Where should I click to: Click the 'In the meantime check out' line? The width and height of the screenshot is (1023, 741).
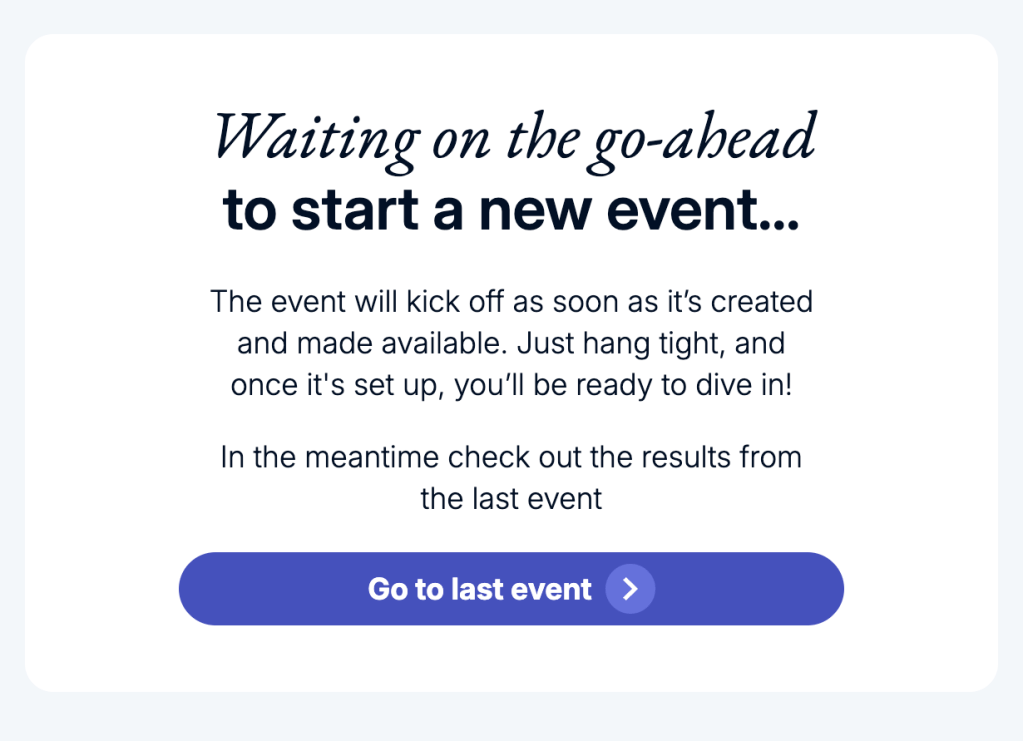[511, 457]
